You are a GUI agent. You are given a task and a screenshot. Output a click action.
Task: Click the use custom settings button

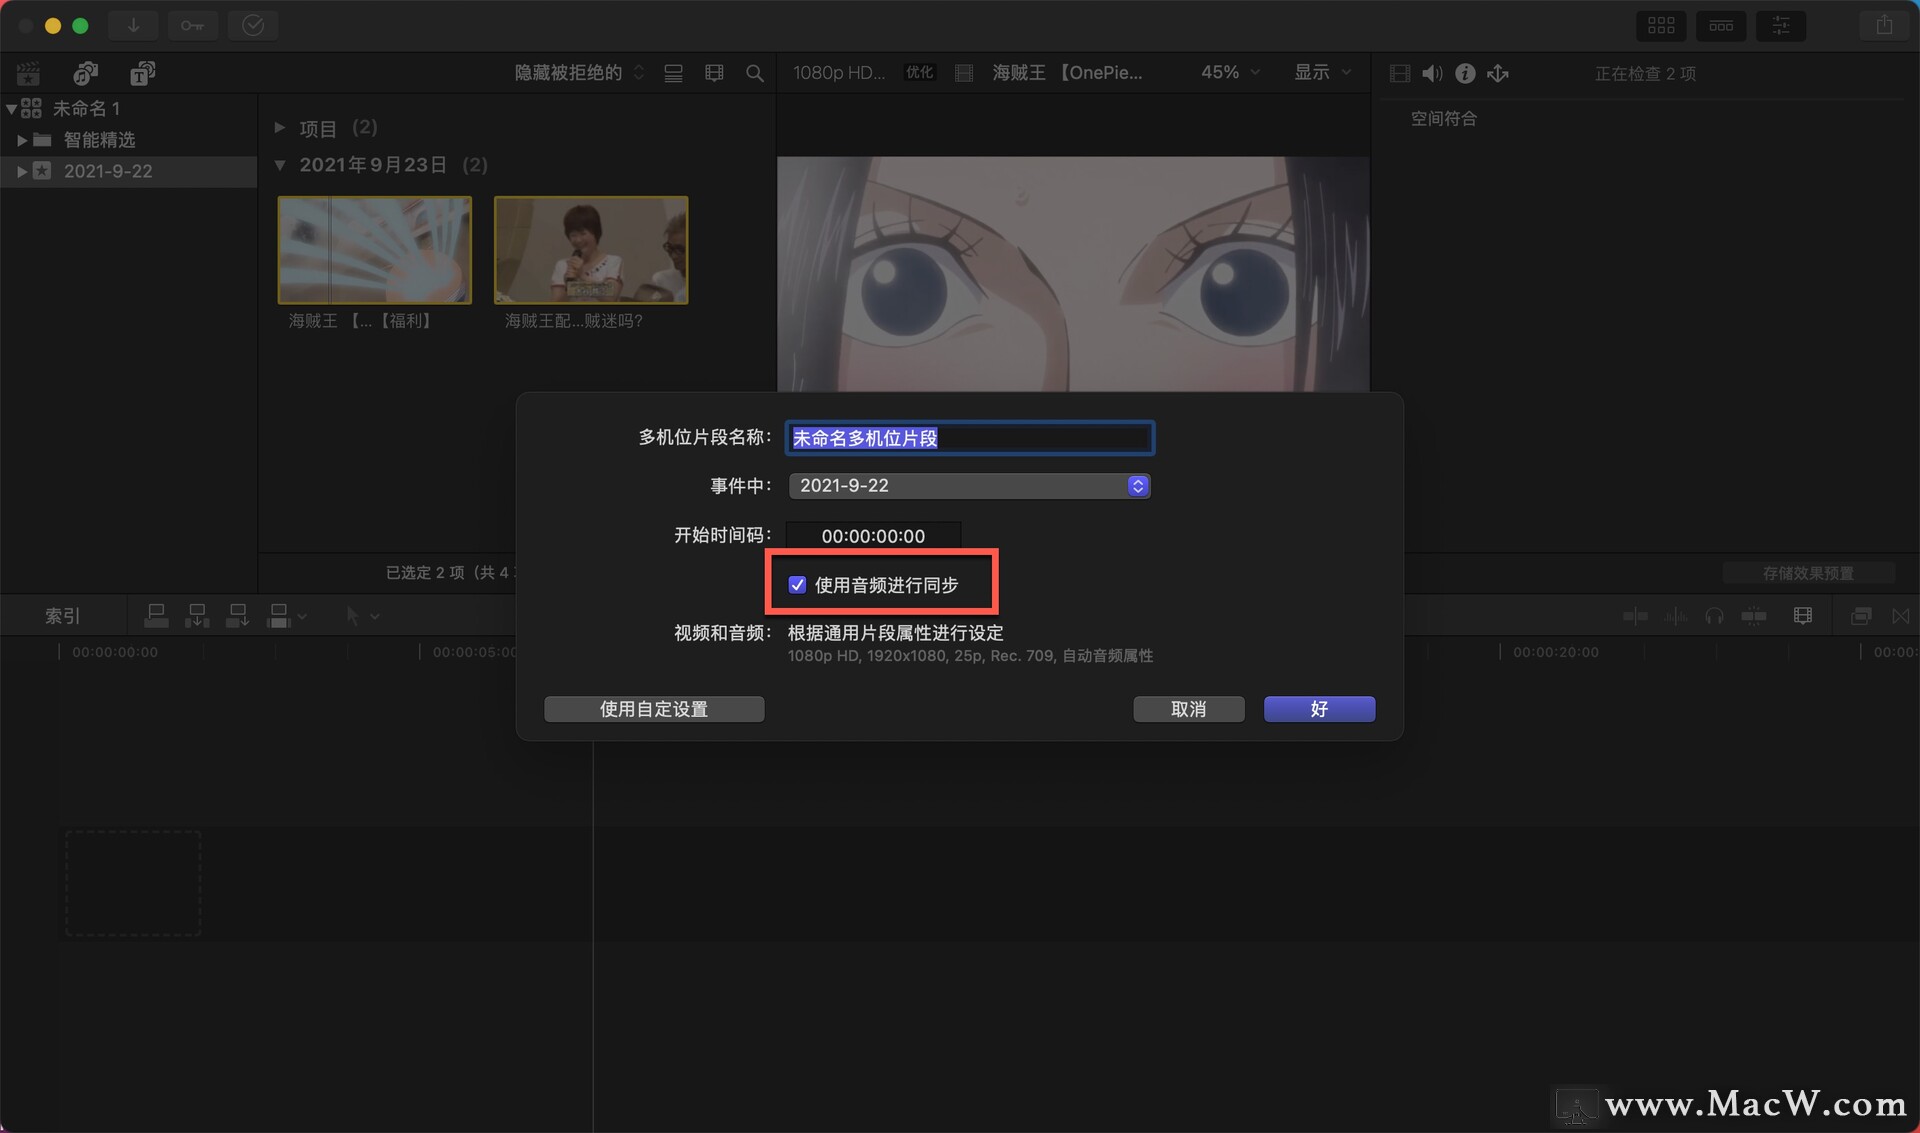click(654, 709)
